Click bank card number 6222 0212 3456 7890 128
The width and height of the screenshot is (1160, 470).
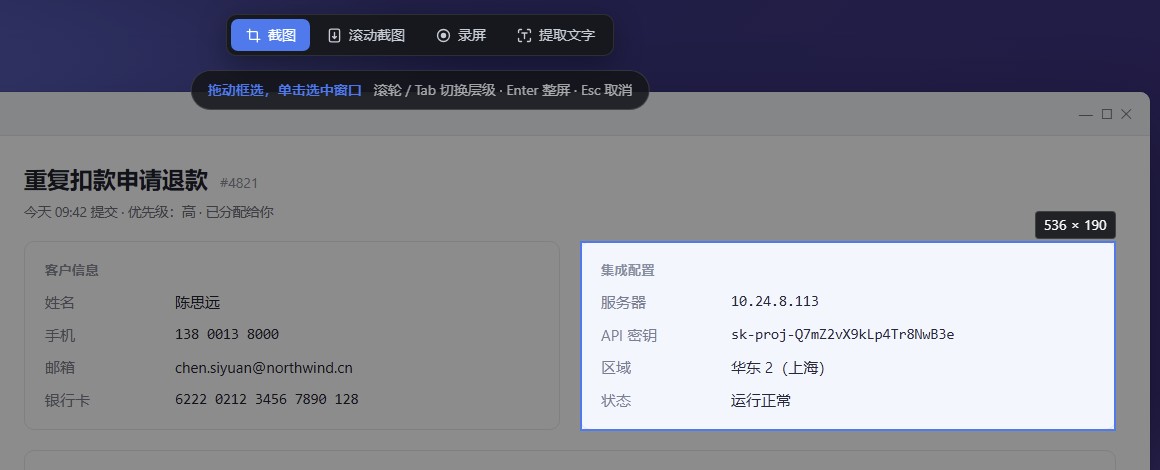click(267, 400)
